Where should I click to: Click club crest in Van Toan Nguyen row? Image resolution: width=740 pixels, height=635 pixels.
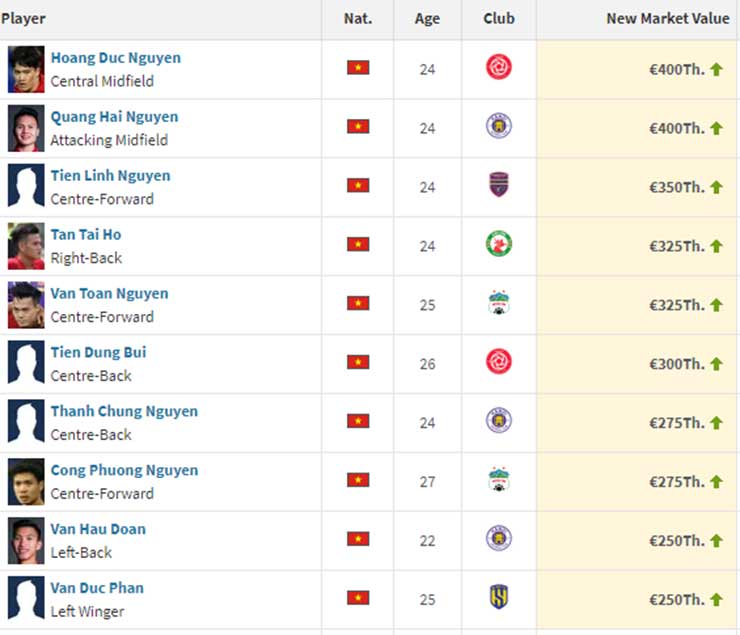[498, 304]
